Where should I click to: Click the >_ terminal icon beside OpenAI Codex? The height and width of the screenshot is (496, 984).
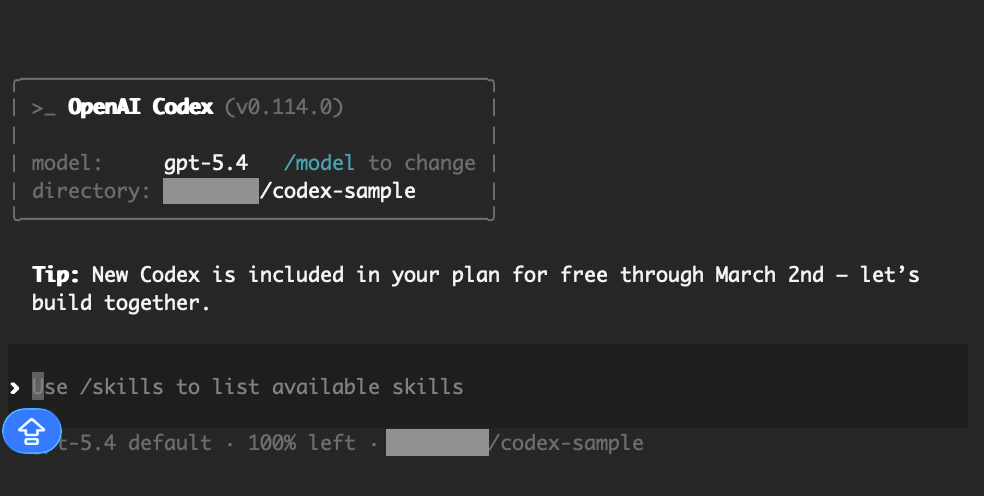tap(43, 107)
